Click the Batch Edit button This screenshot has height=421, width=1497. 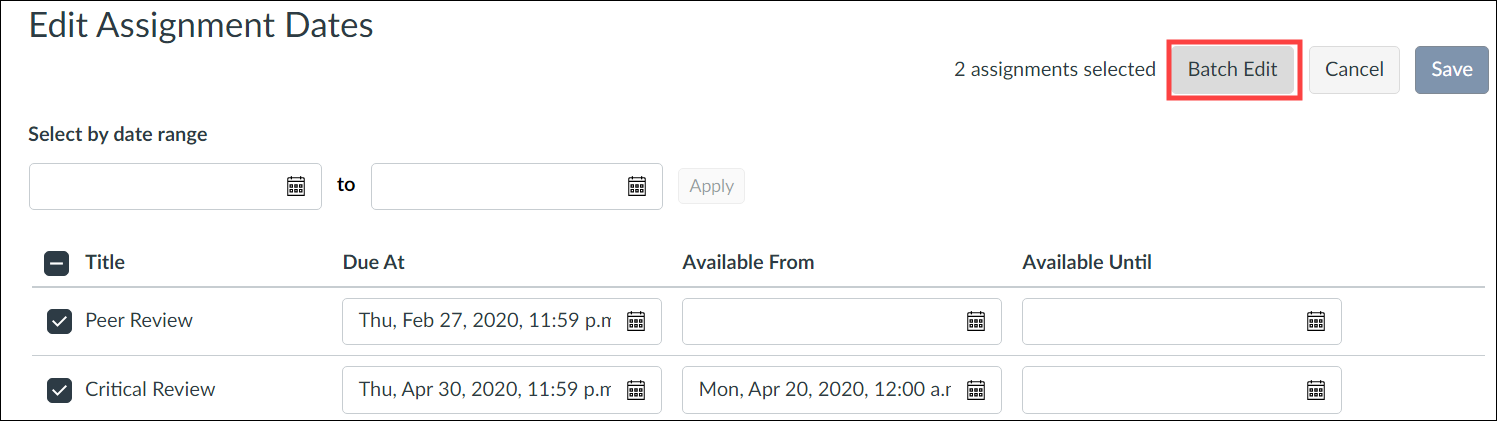click(x=1233, y=70)
